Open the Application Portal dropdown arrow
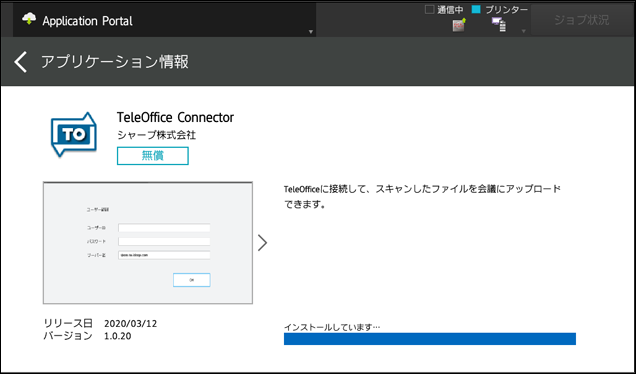Screen dimensions: 636x374 (x=311, y=32)
